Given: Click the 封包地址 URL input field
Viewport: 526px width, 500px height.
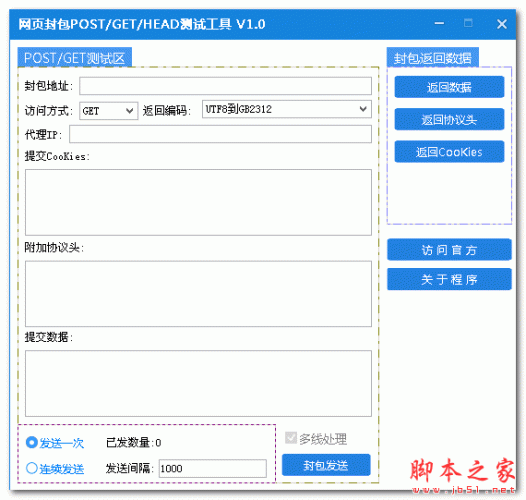Looking at the screenshot, I should point(225,86).
